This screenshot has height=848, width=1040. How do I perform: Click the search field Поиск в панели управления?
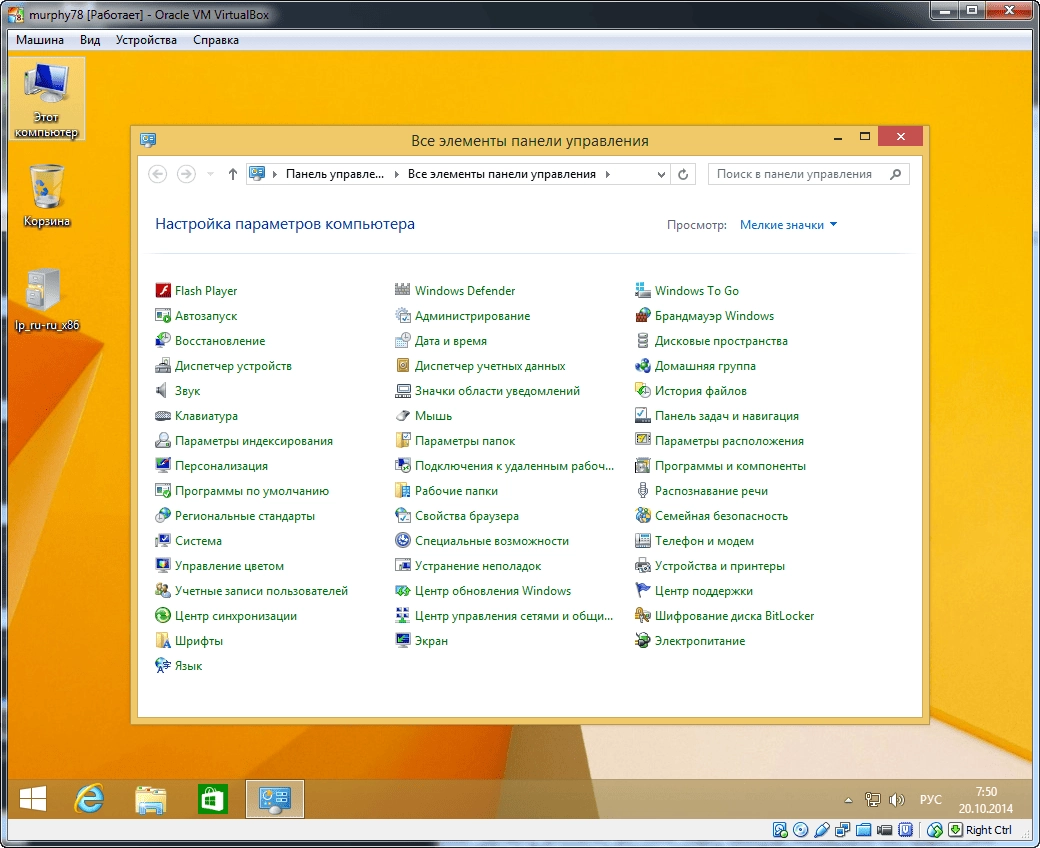tap(809, 174)
